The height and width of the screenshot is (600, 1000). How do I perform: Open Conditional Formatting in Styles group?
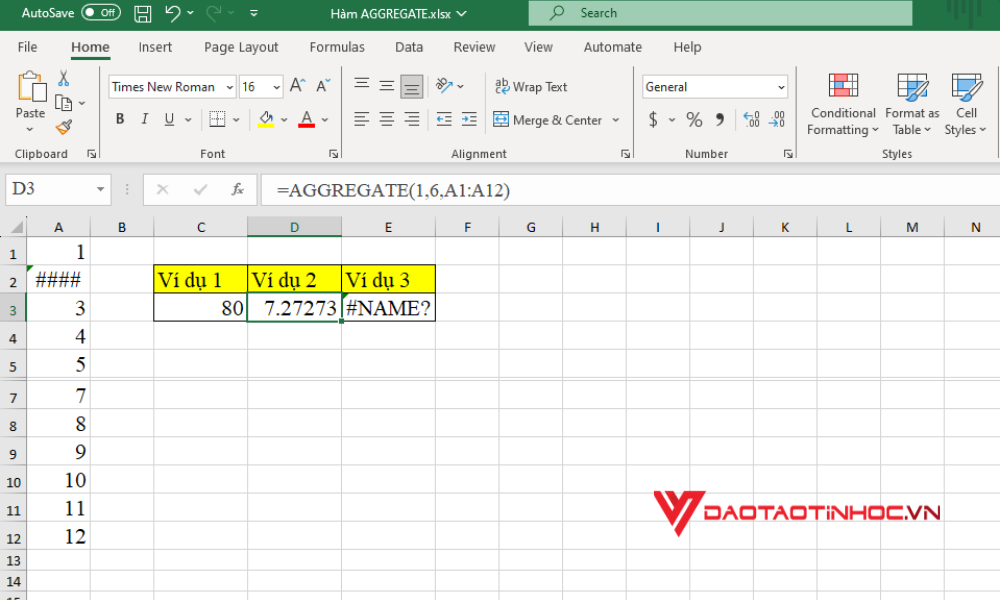click(x=842, y=104)
